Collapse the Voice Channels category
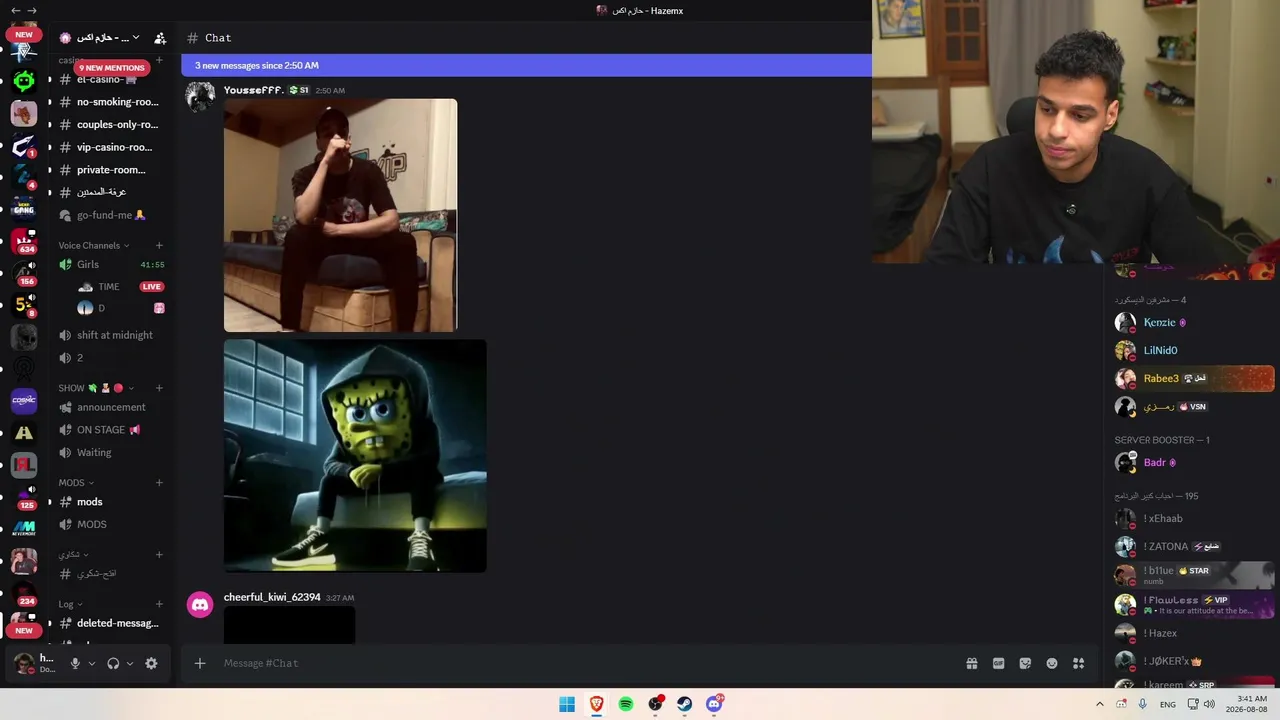1280x720 pixels. [93, 246]
